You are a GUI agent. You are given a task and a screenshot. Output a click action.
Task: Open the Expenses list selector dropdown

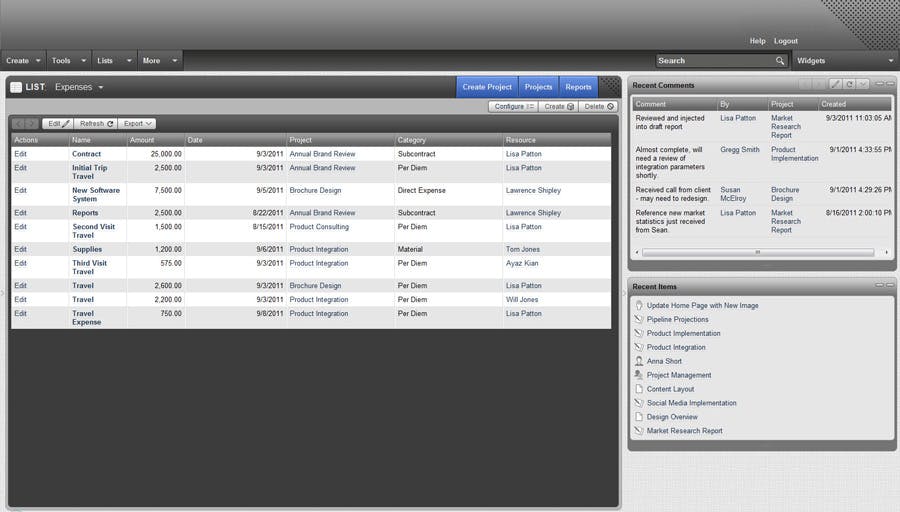tap(100, 87)
